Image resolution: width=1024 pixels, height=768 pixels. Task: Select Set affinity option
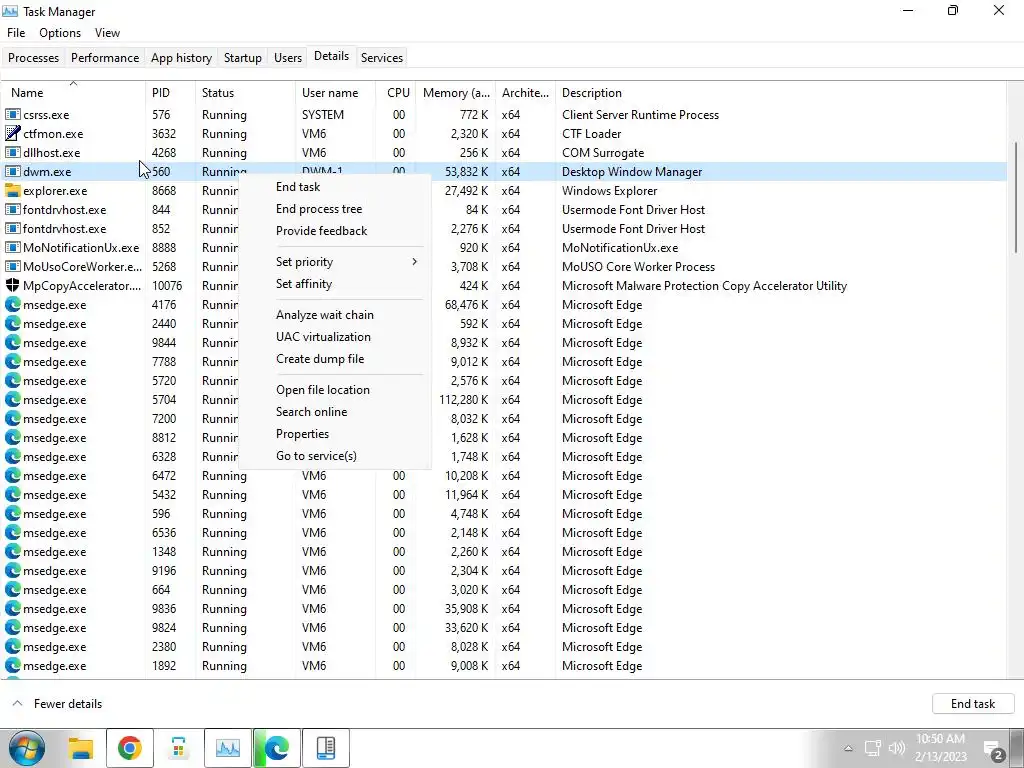click(334, 284)
